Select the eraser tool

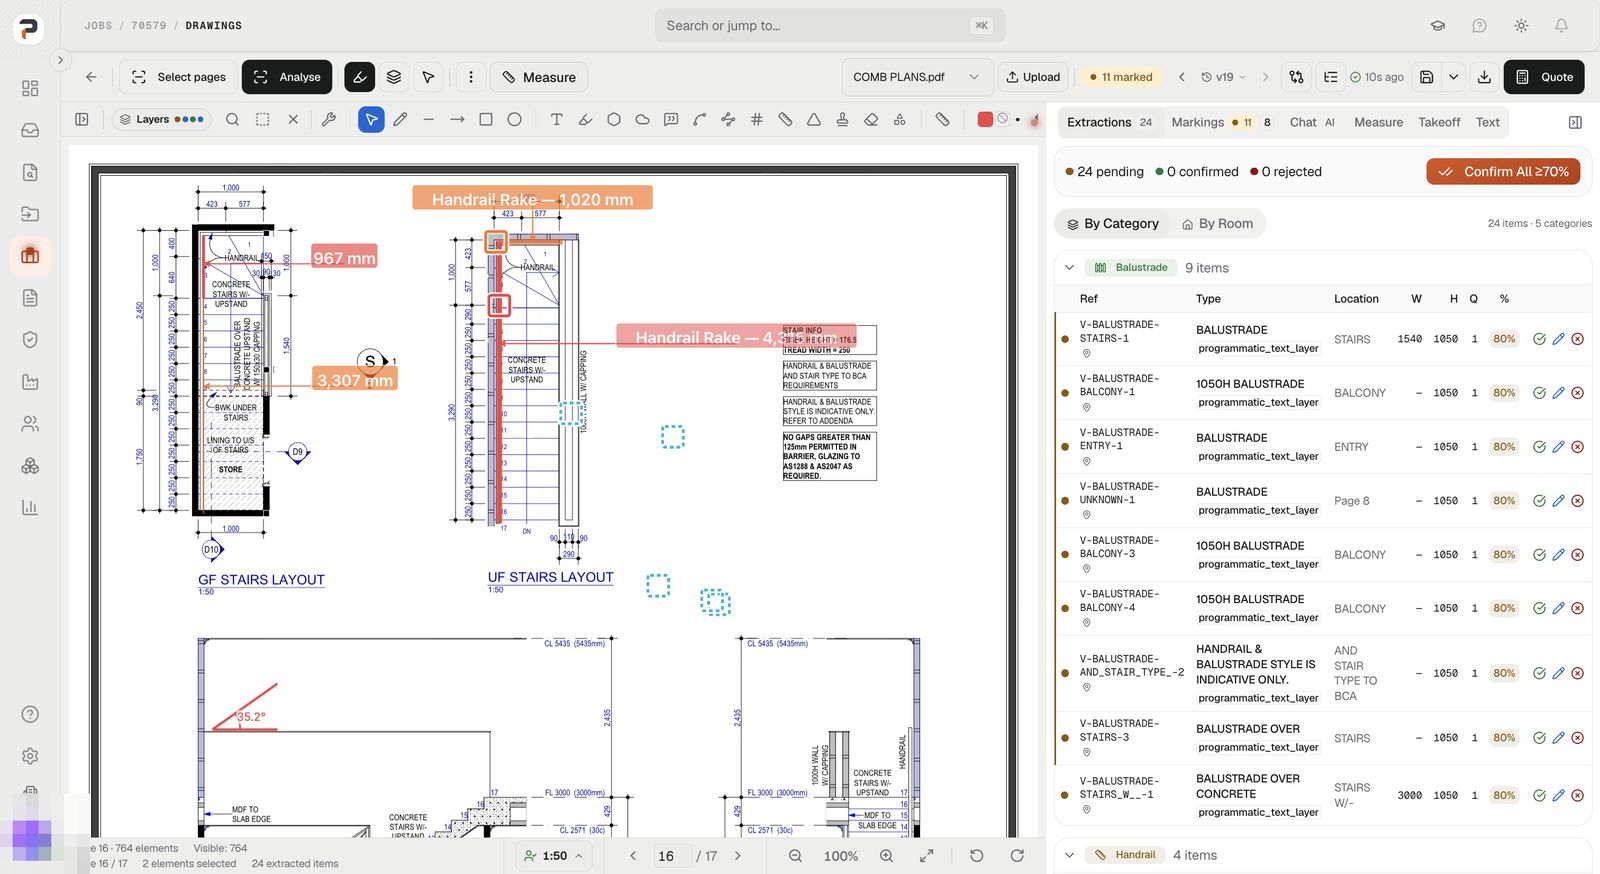[871, 119]
